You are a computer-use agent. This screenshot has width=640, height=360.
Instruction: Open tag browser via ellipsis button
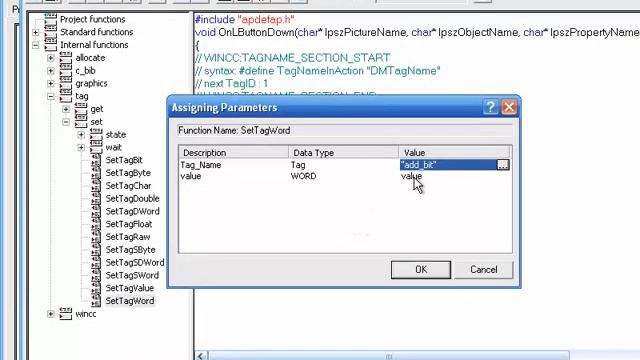coord(503,165)
